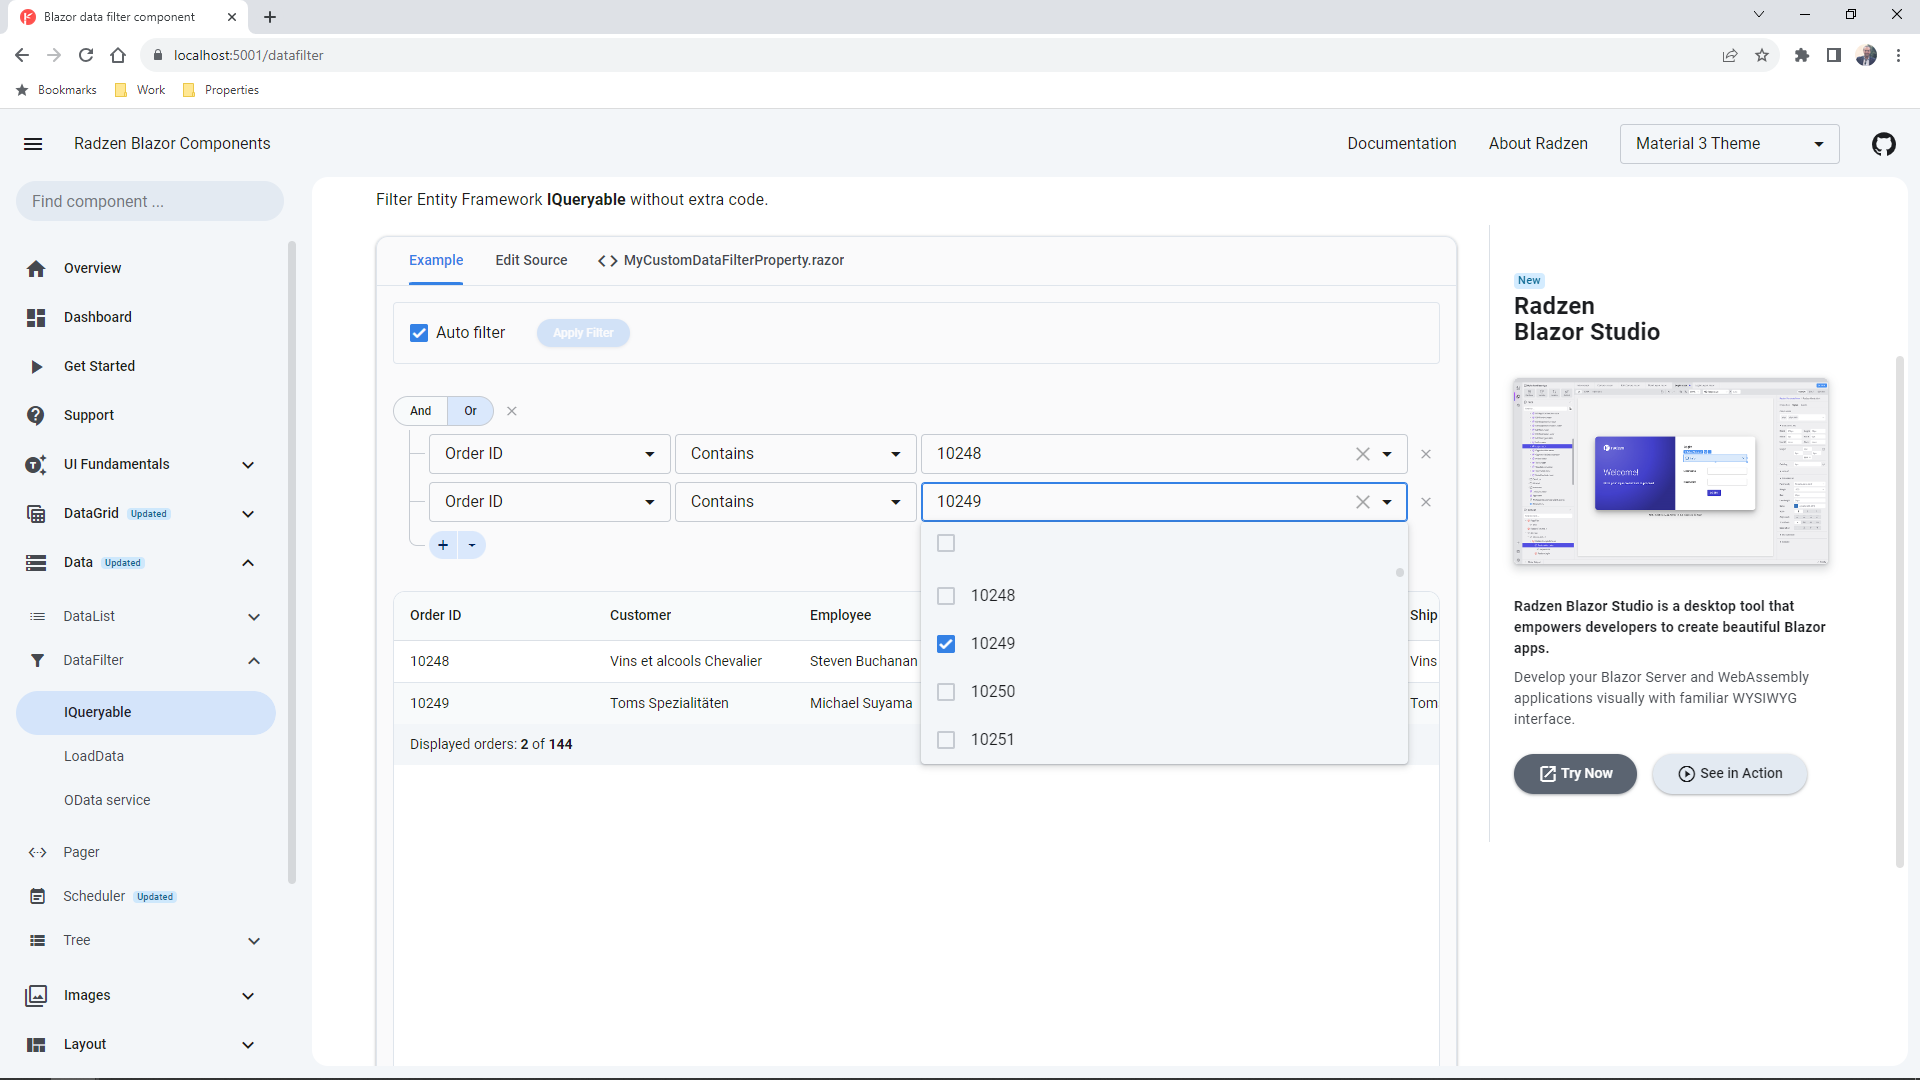1920x1080 pixels.
Task: Click the Overview home icon
Action: point(36,268)
